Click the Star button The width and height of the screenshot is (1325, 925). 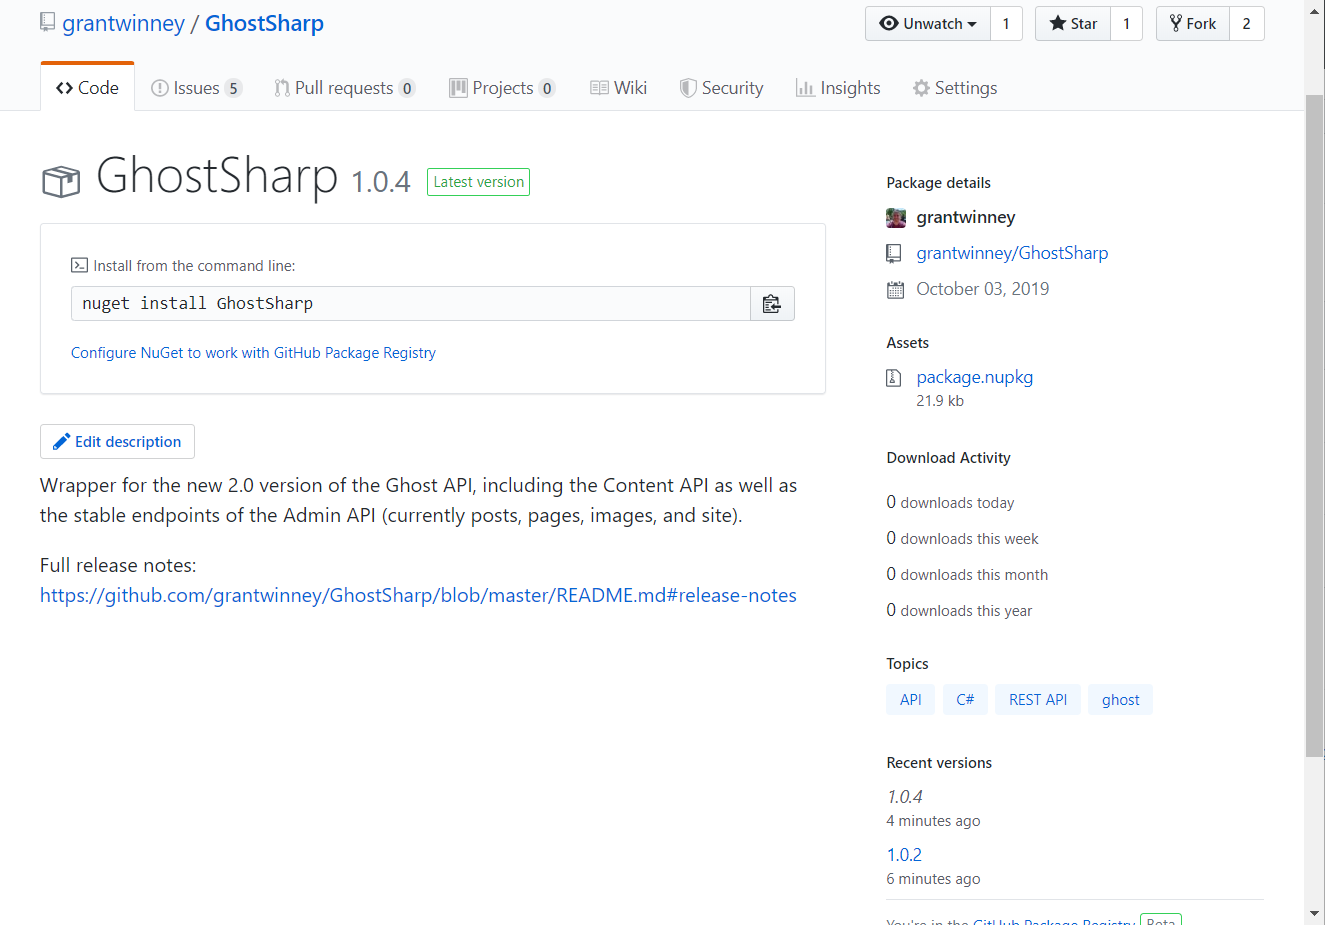(1073, 24)
